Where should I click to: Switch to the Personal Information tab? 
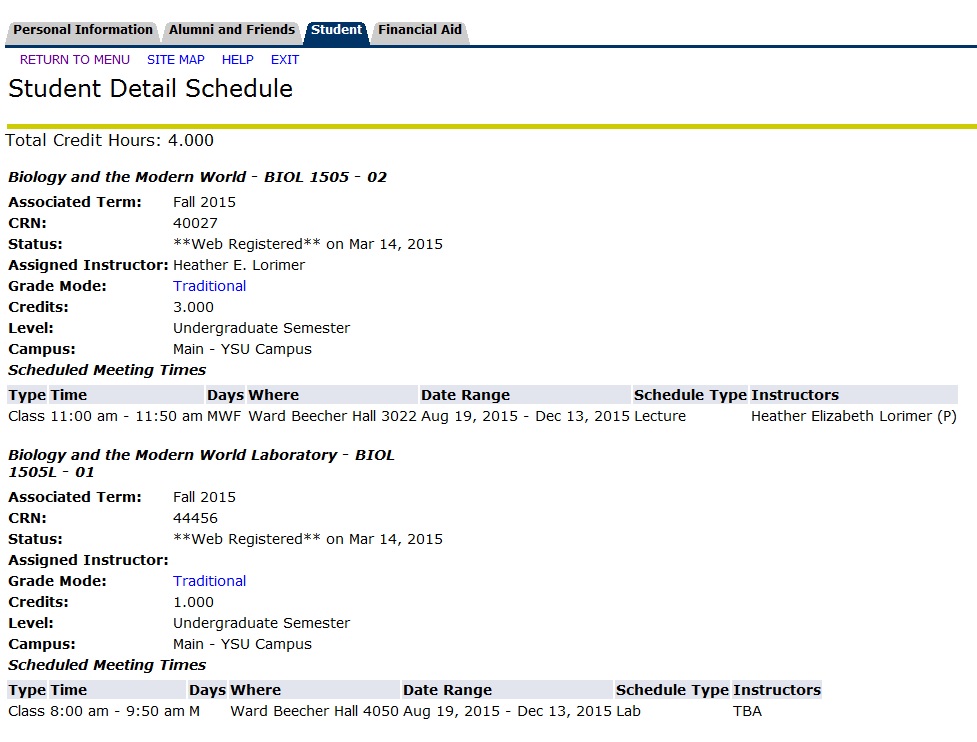click(82, 29)
